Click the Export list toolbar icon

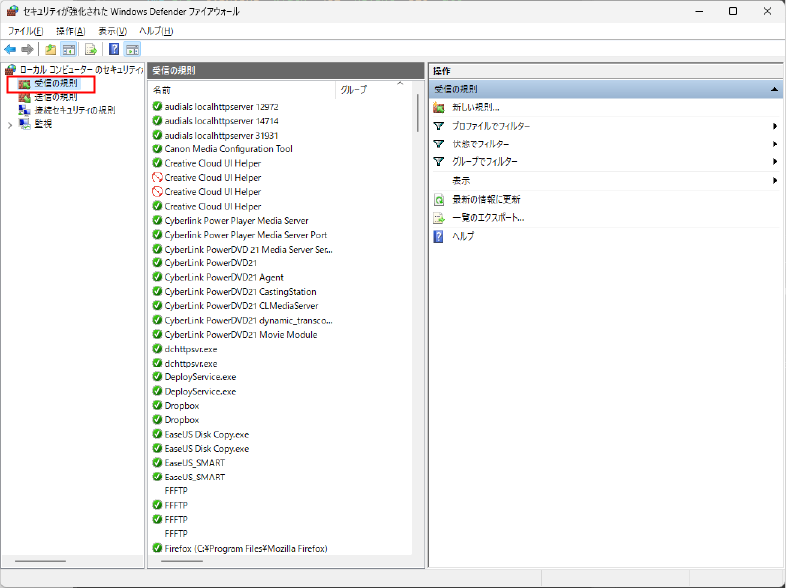tap(91, 49)
